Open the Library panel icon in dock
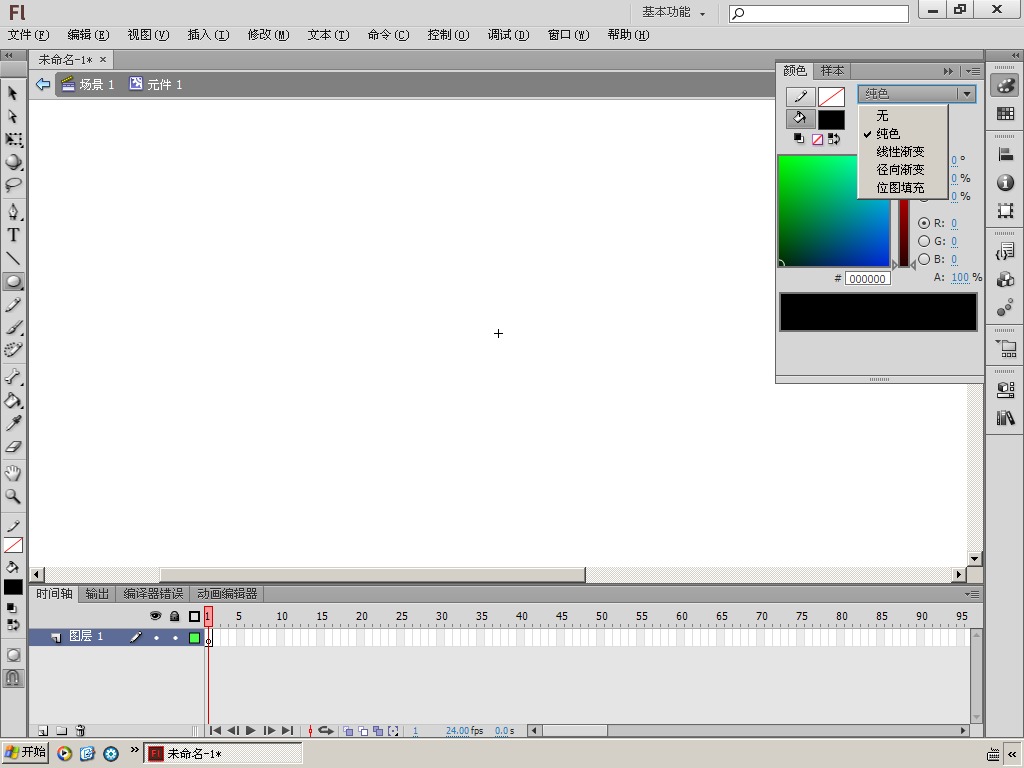Image resolution: width=1024 pixels, height=768 pixels. 1005,417
